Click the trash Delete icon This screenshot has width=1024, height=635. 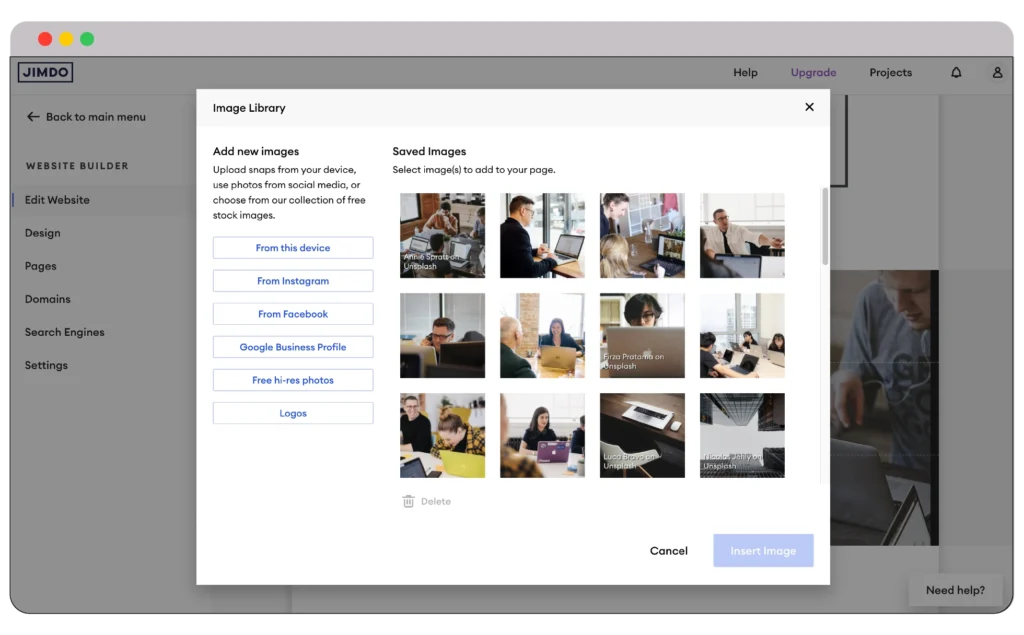coord(408,501)
